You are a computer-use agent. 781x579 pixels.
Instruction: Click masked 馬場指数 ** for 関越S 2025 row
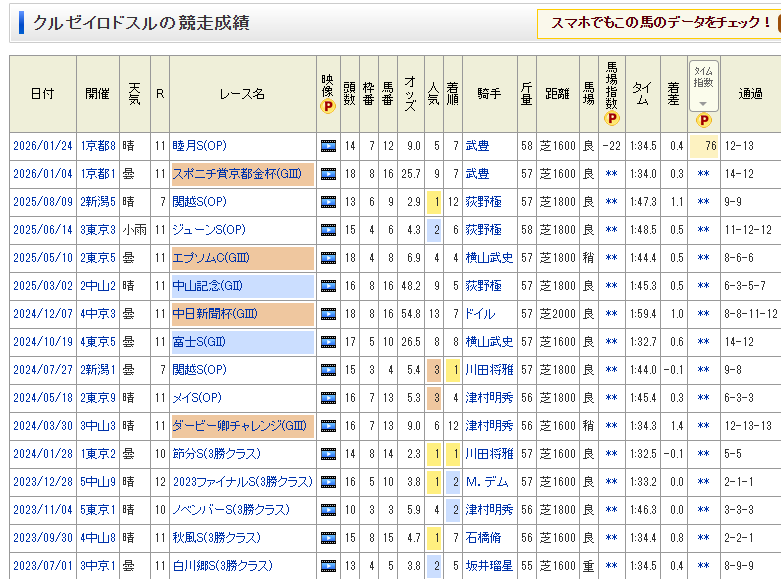[612, 202]
